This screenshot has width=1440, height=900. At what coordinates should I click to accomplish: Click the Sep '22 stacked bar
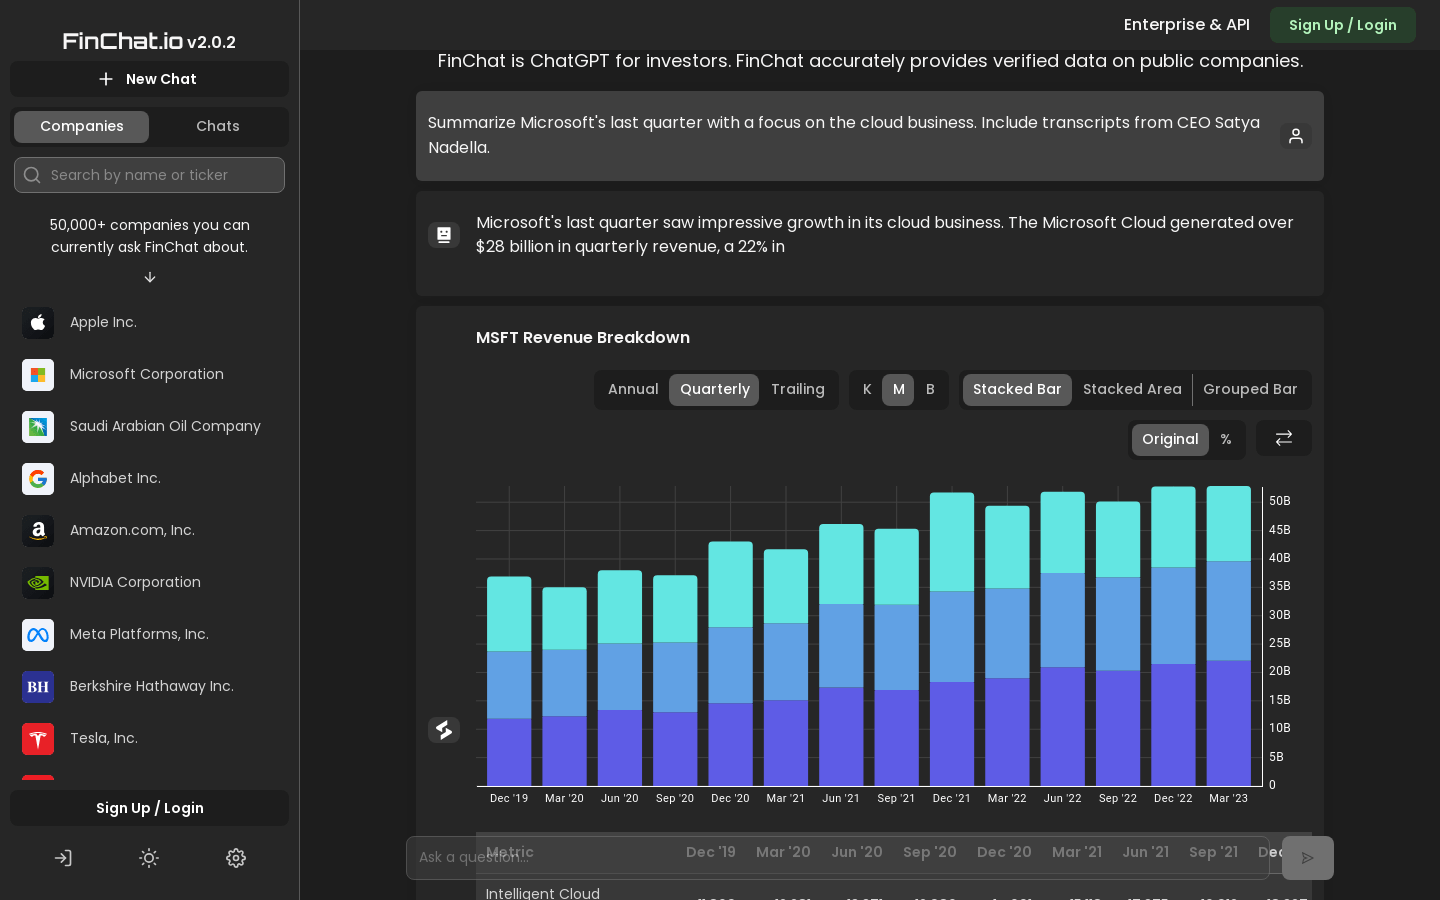pyautogui.click(x=1118, y=644)
